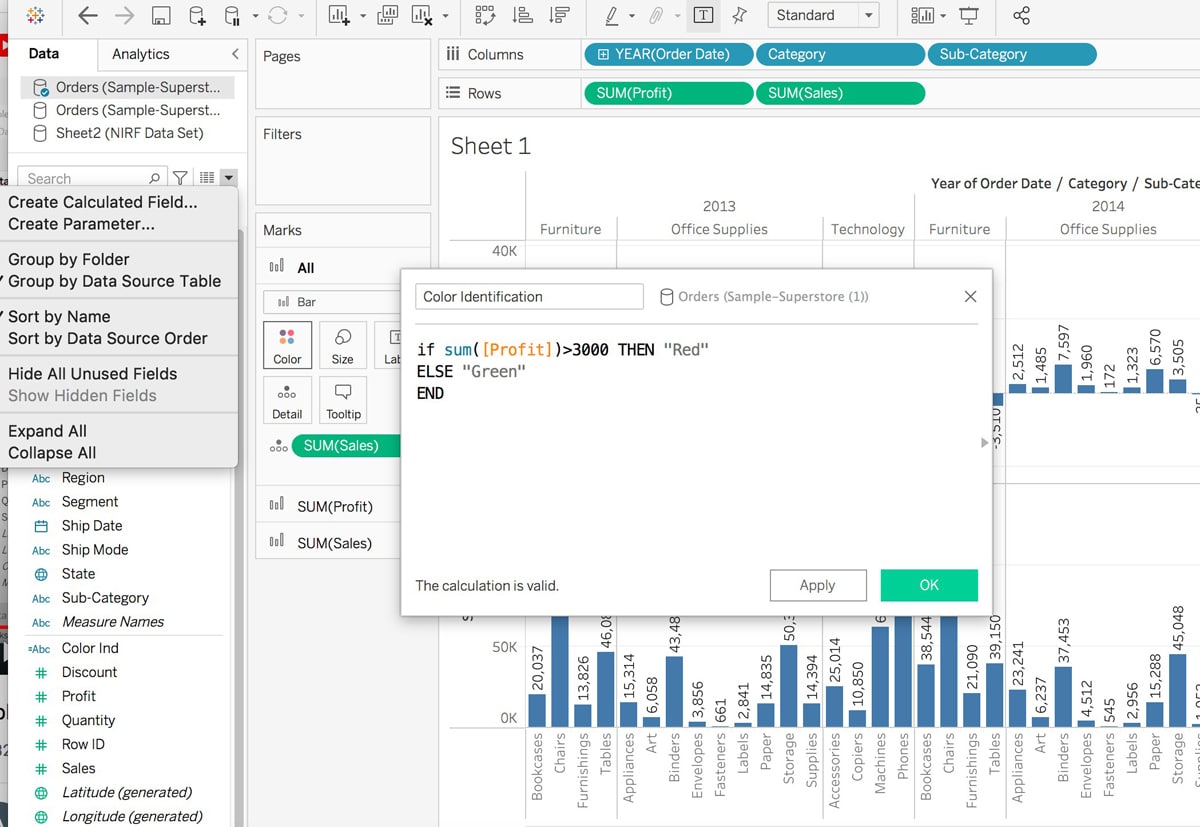The height and width of the screenshot is (827, 1200).
Task: Switch to the Analytics tab
Action: point(140,54)
